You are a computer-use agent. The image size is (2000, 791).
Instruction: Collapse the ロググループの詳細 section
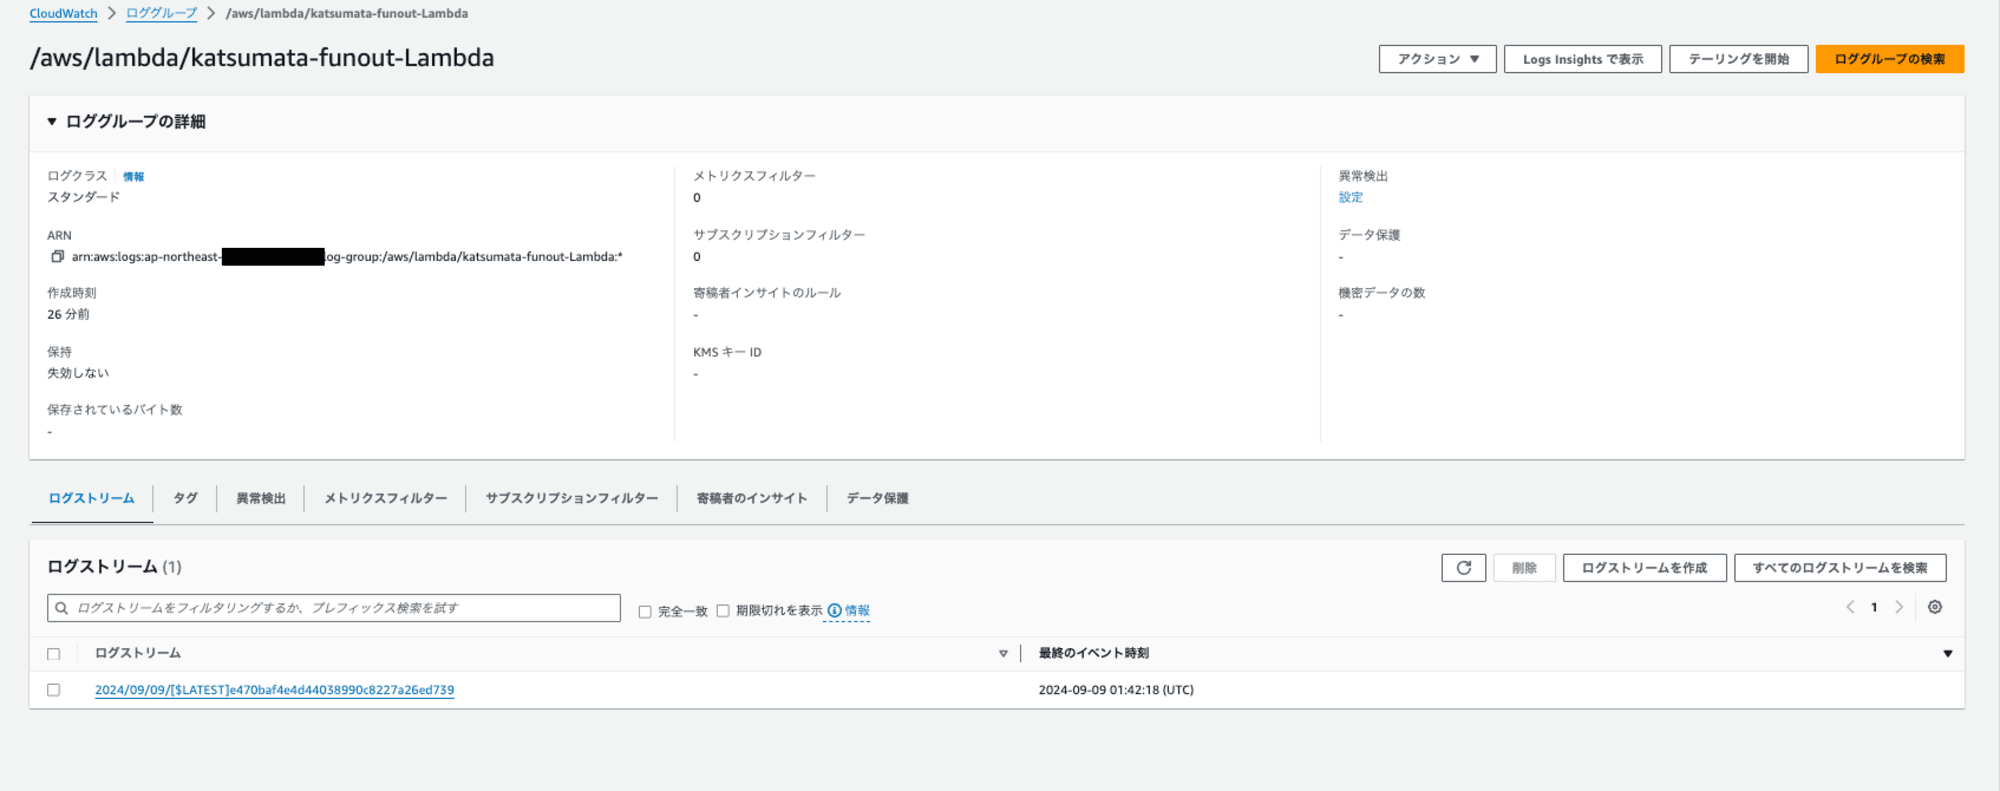point(52,121)
